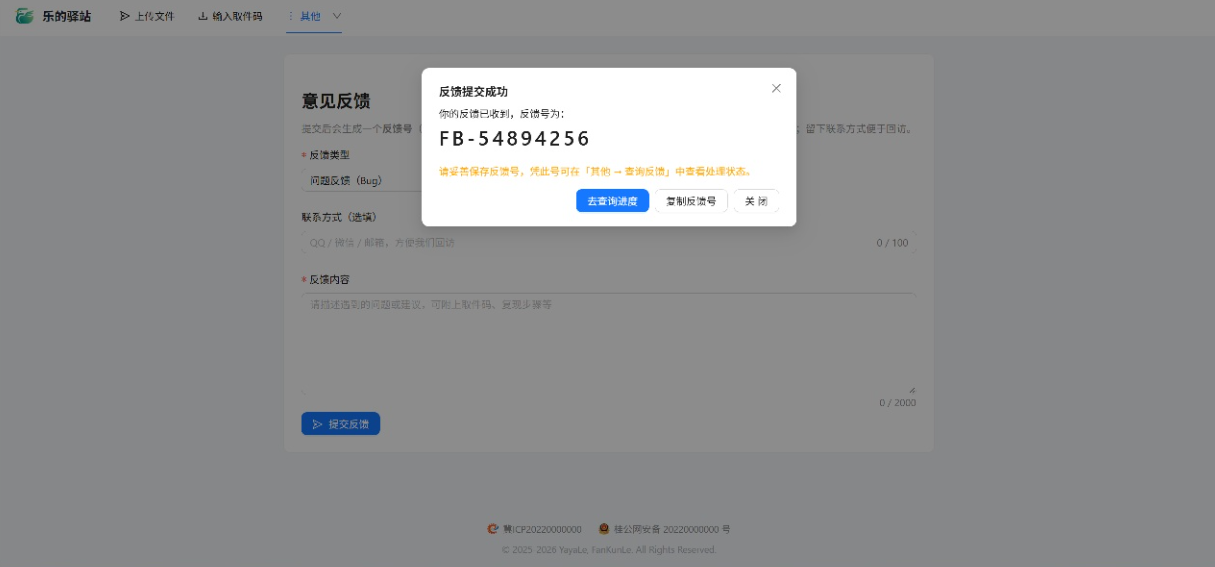The width and height of the screenshot is (1215, 567).
Task: Click the 去查询进度 button
Action: tap(612, 201)
